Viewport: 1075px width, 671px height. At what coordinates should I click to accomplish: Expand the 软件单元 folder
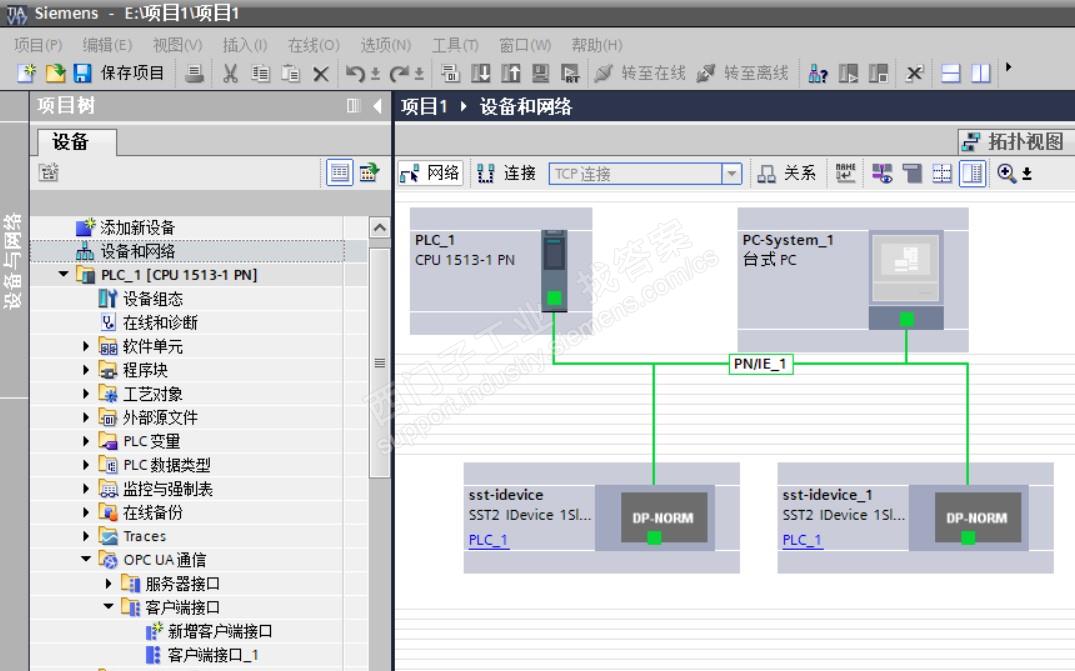tap(86, 346)
